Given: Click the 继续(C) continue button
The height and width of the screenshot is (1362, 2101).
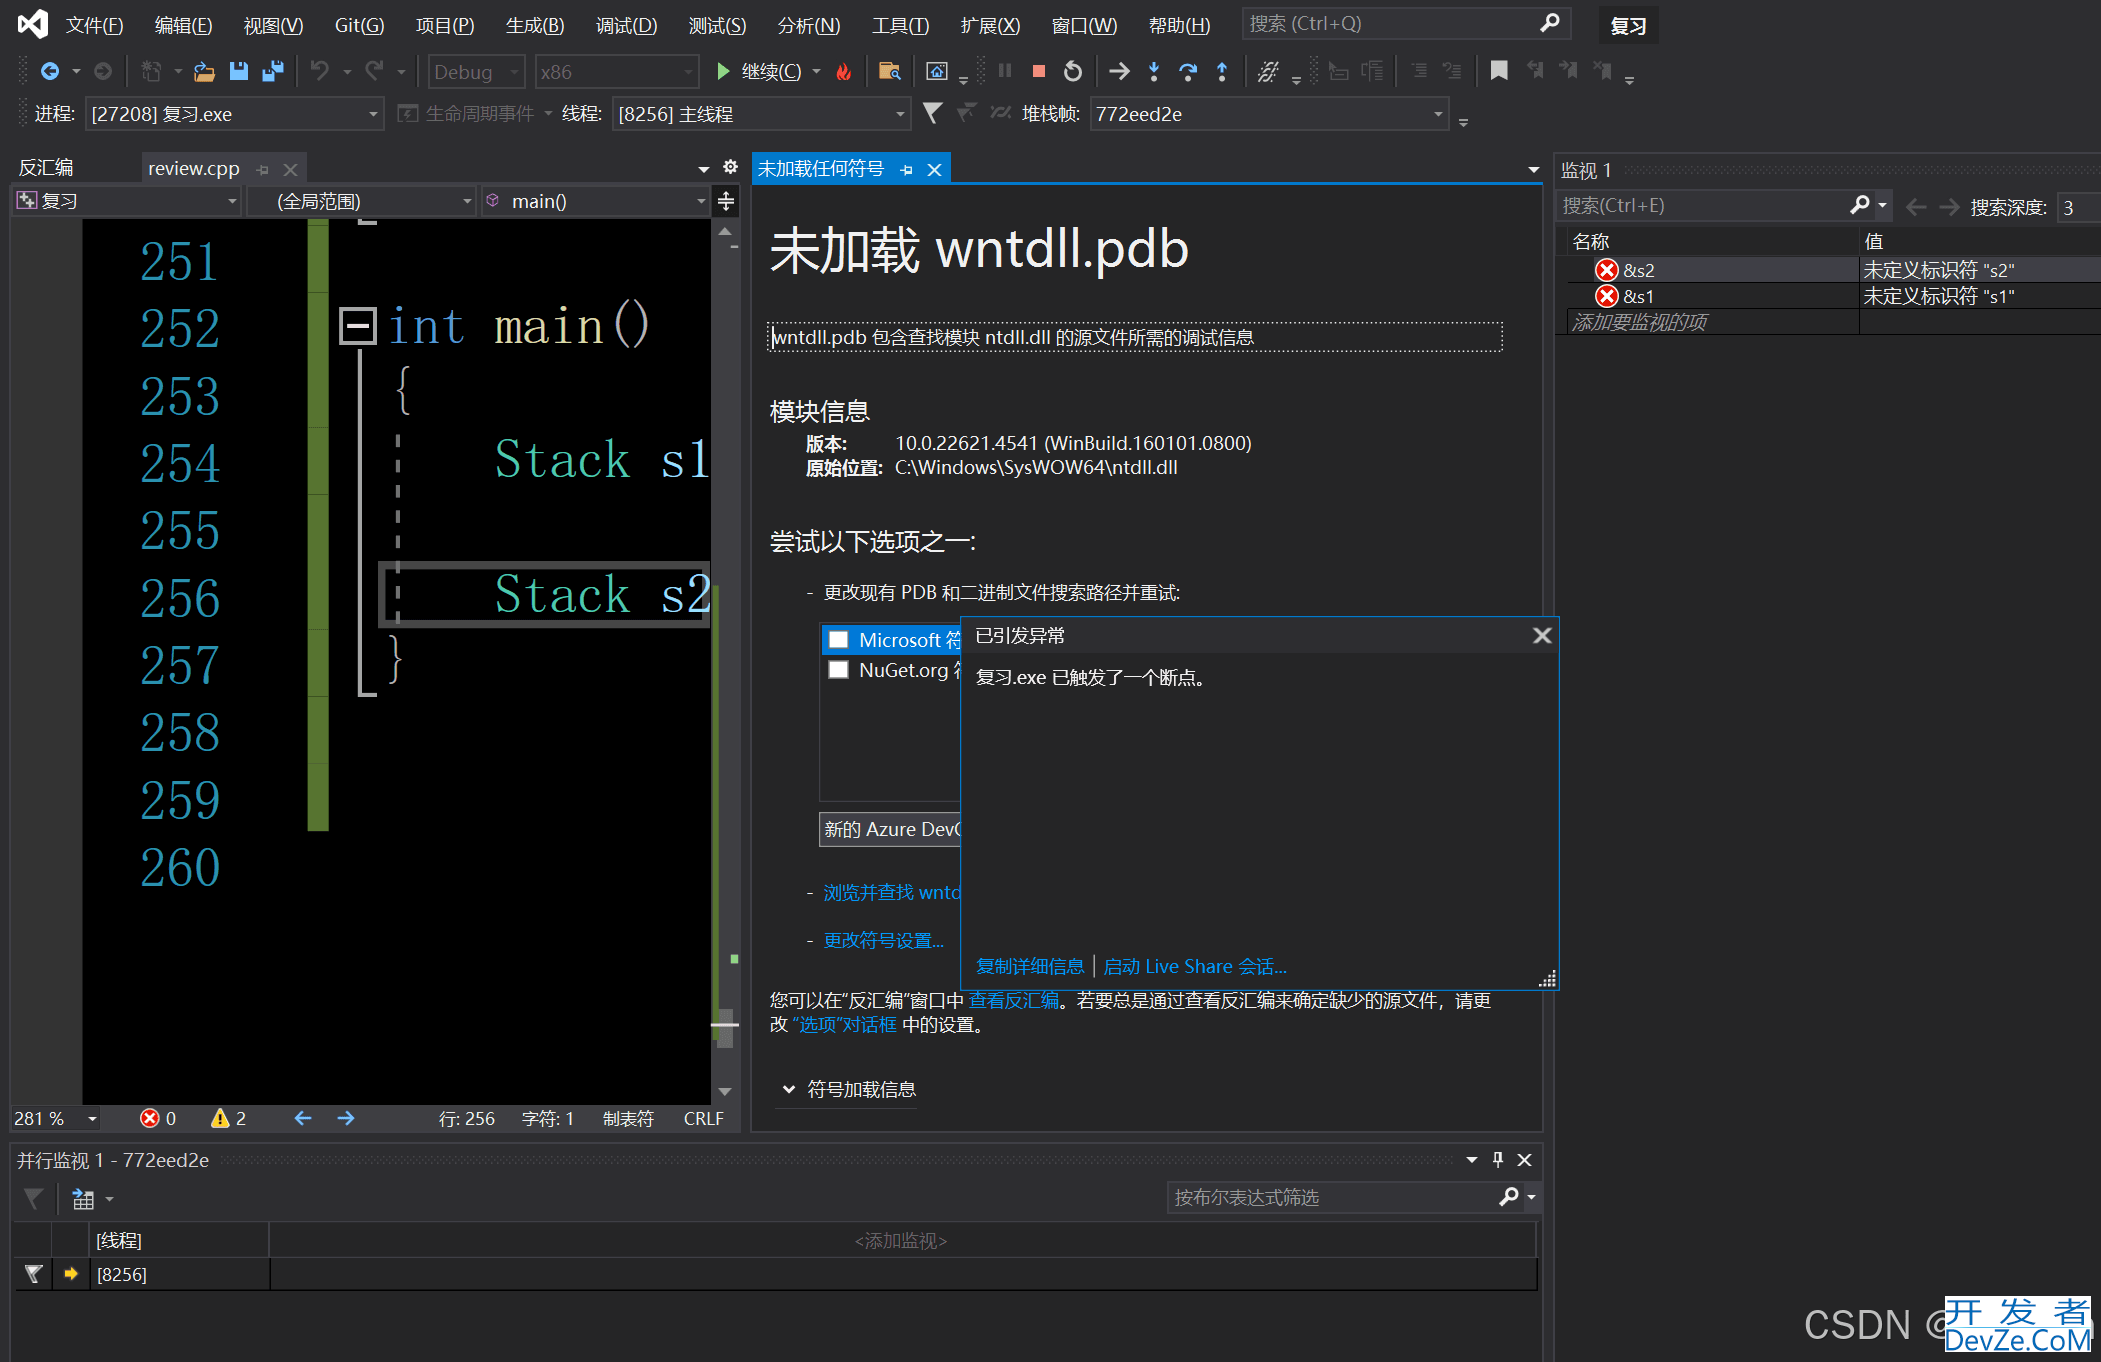Looking at the screenshot, I should pyautogui.click(x=760, y=71).
